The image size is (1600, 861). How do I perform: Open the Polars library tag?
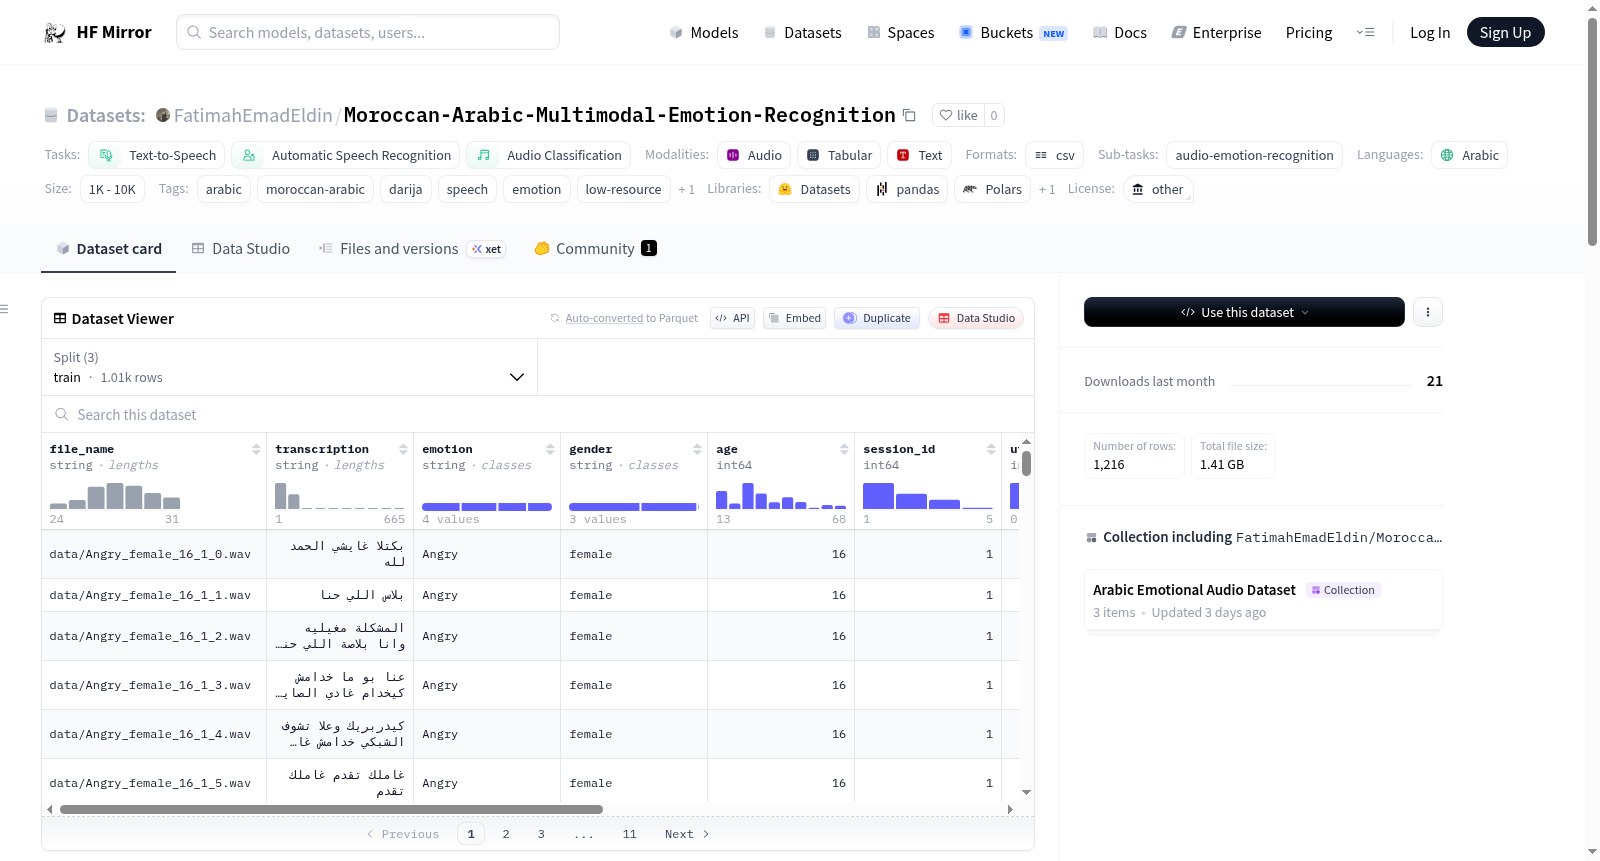pyautogui.click(x=992, y=189)
